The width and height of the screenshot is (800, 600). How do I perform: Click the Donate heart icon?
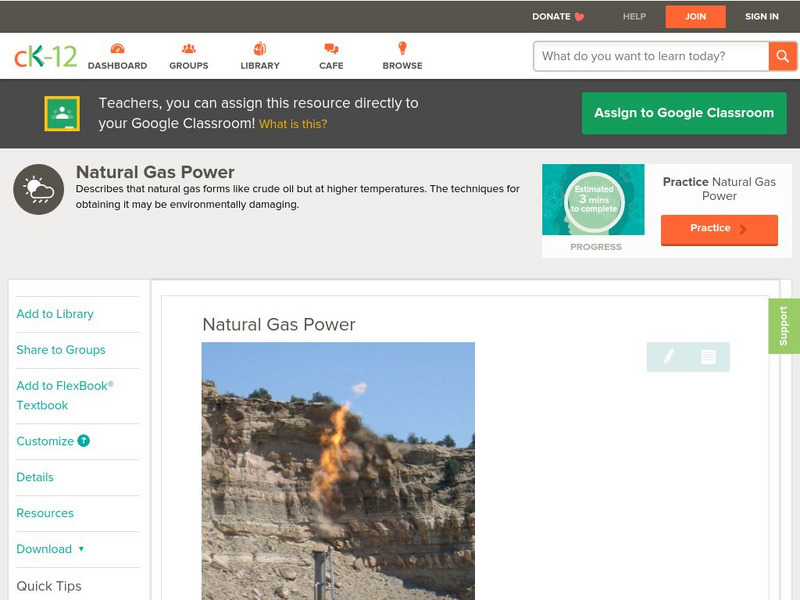579,17
